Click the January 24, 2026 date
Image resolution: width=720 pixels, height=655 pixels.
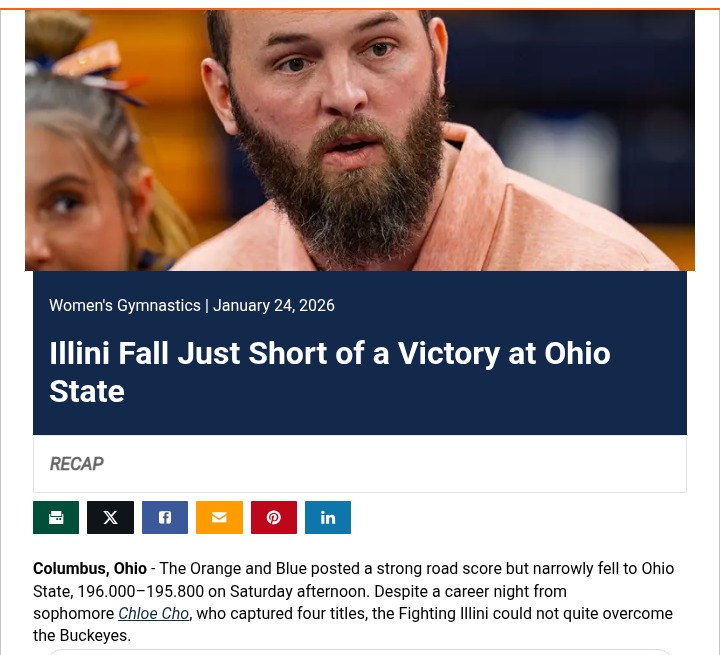click(x=274, y=305)
